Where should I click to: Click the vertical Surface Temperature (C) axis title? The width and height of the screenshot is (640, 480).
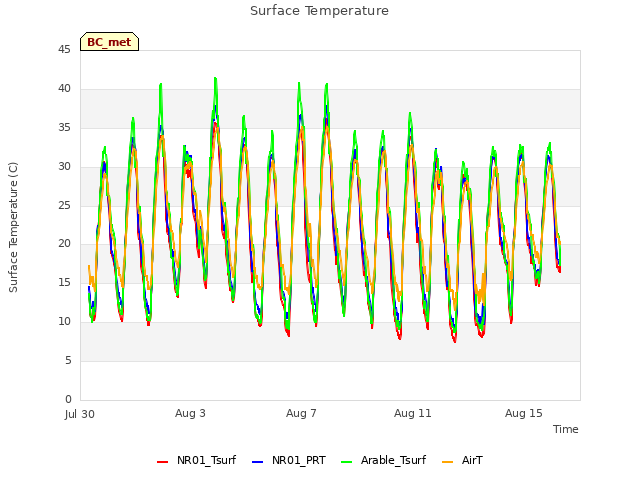click(13, 227)
